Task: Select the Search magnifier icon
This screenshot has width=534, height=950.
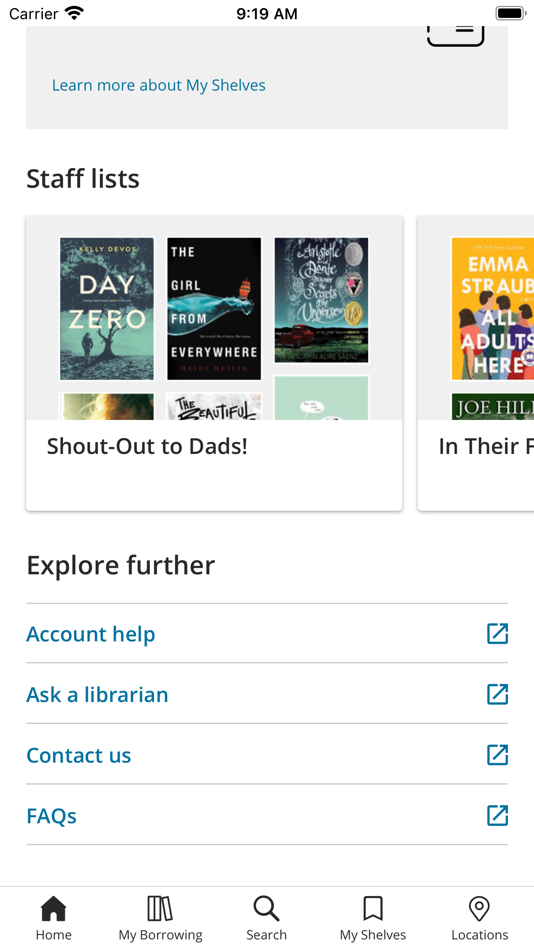Action: [266, 908]
